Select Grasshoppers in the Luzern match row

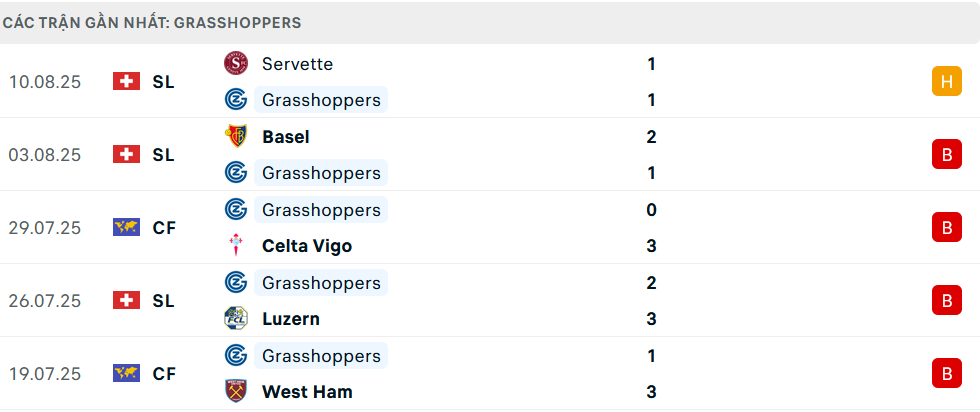[320, 283]
